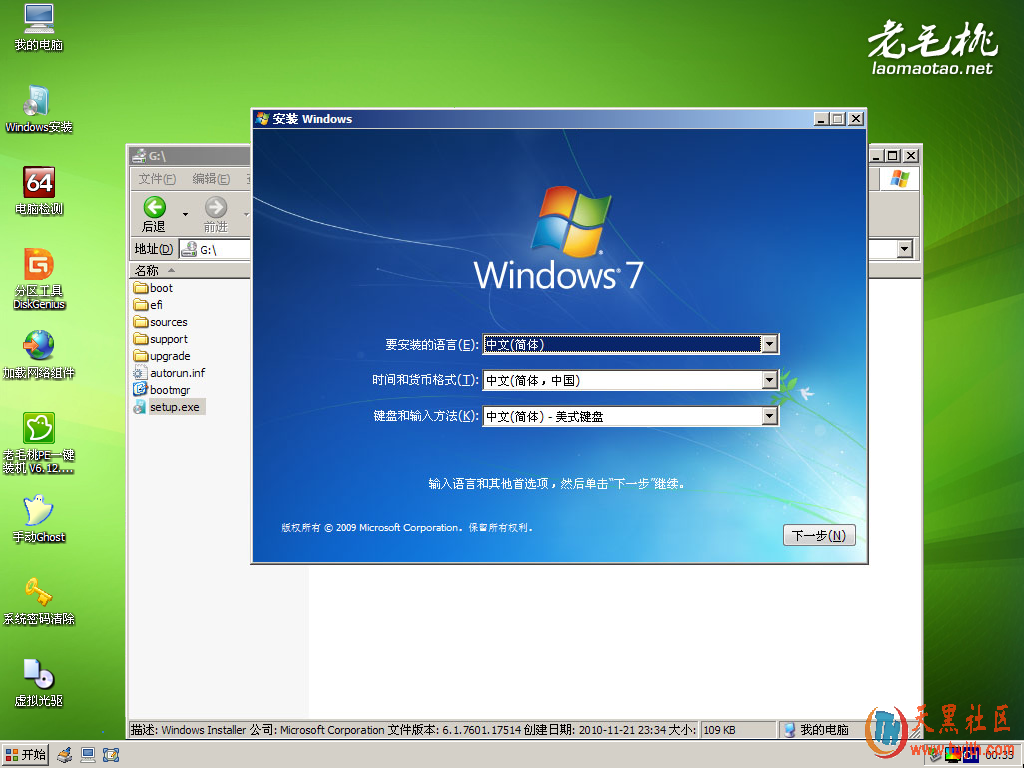
Task: Expand the 时间和货币格式 dropdown
Action: click(x=769, y=380)
